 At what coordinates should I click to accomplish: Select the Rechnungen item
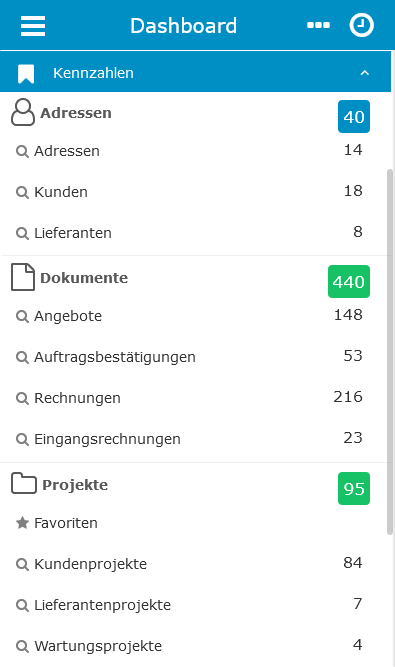[x=189, y=398]
